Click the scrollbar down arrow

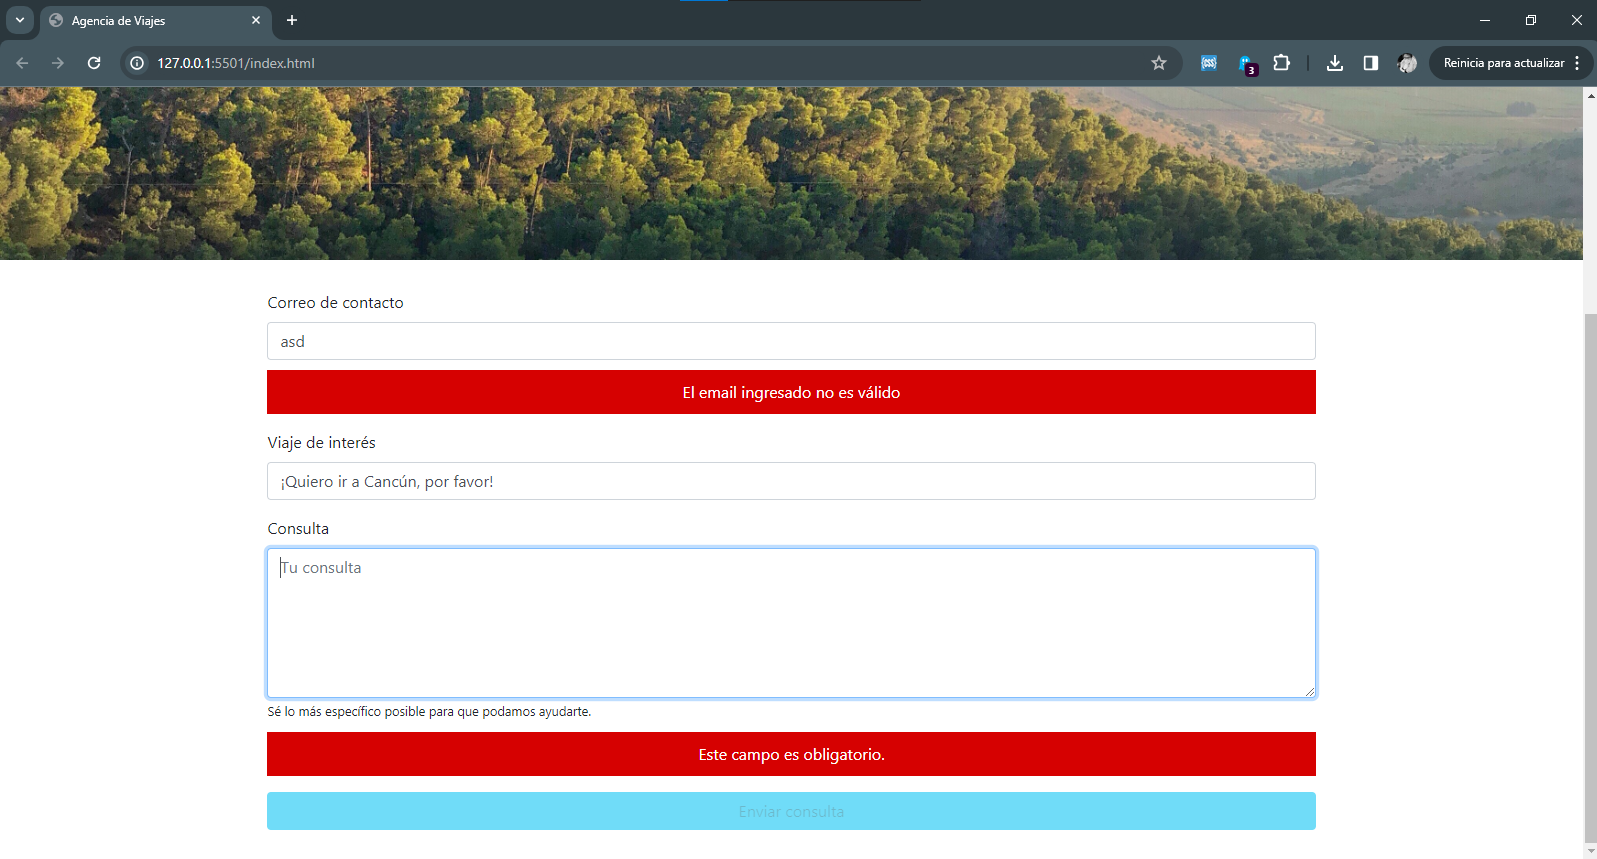click(1590, 851)
